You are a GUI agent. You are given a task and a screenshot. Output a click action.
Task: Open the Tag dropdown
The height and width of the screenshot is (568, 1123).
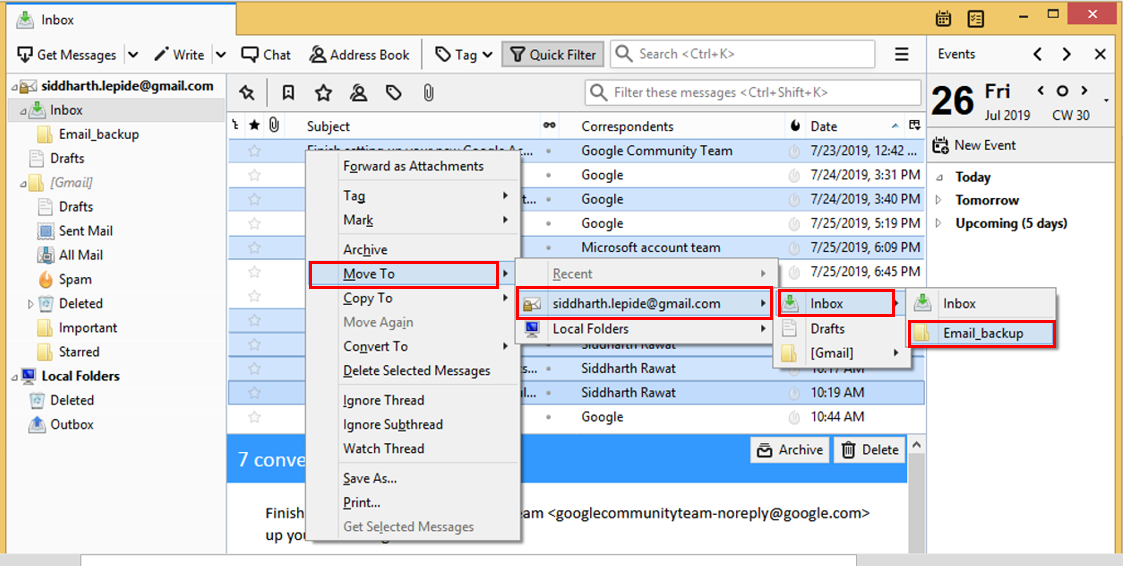[464, 54]
